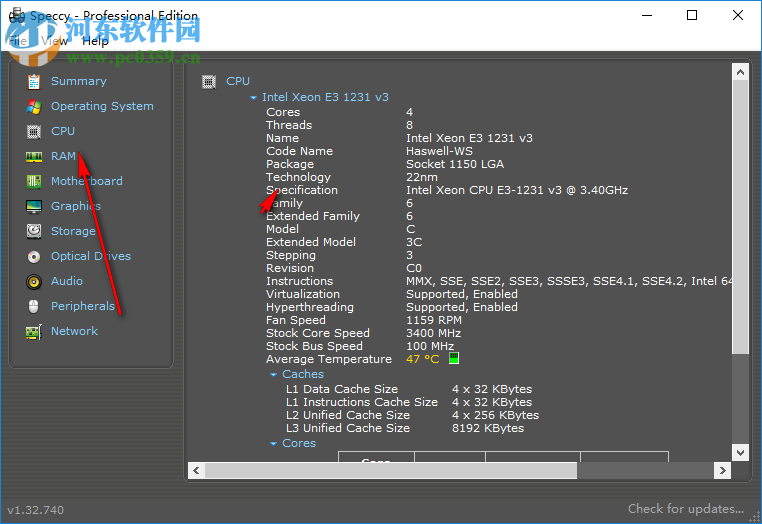Open the Peripherals section
This screenshot has width=762, height=524.
[x=83, y=306]
